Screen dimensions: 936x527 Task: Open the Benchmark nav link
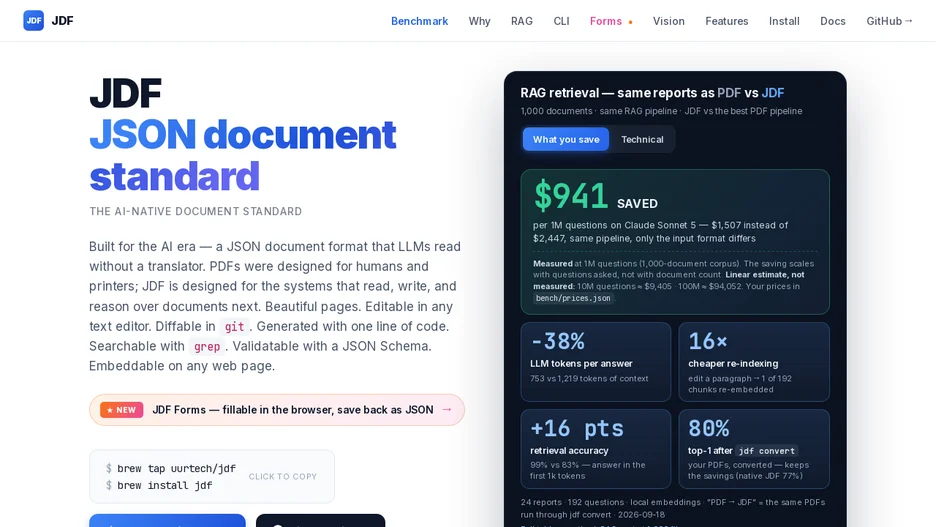tap(419, 21)
